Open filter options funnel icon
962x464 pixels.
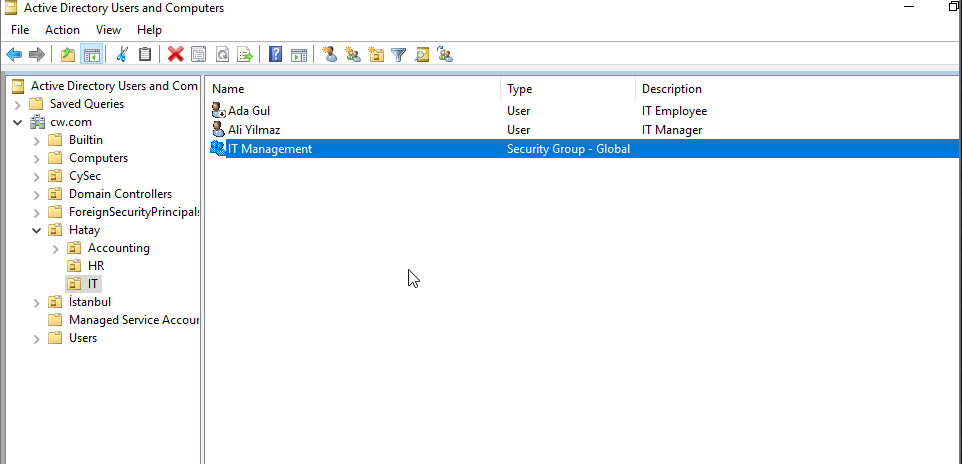pos(398,54)
